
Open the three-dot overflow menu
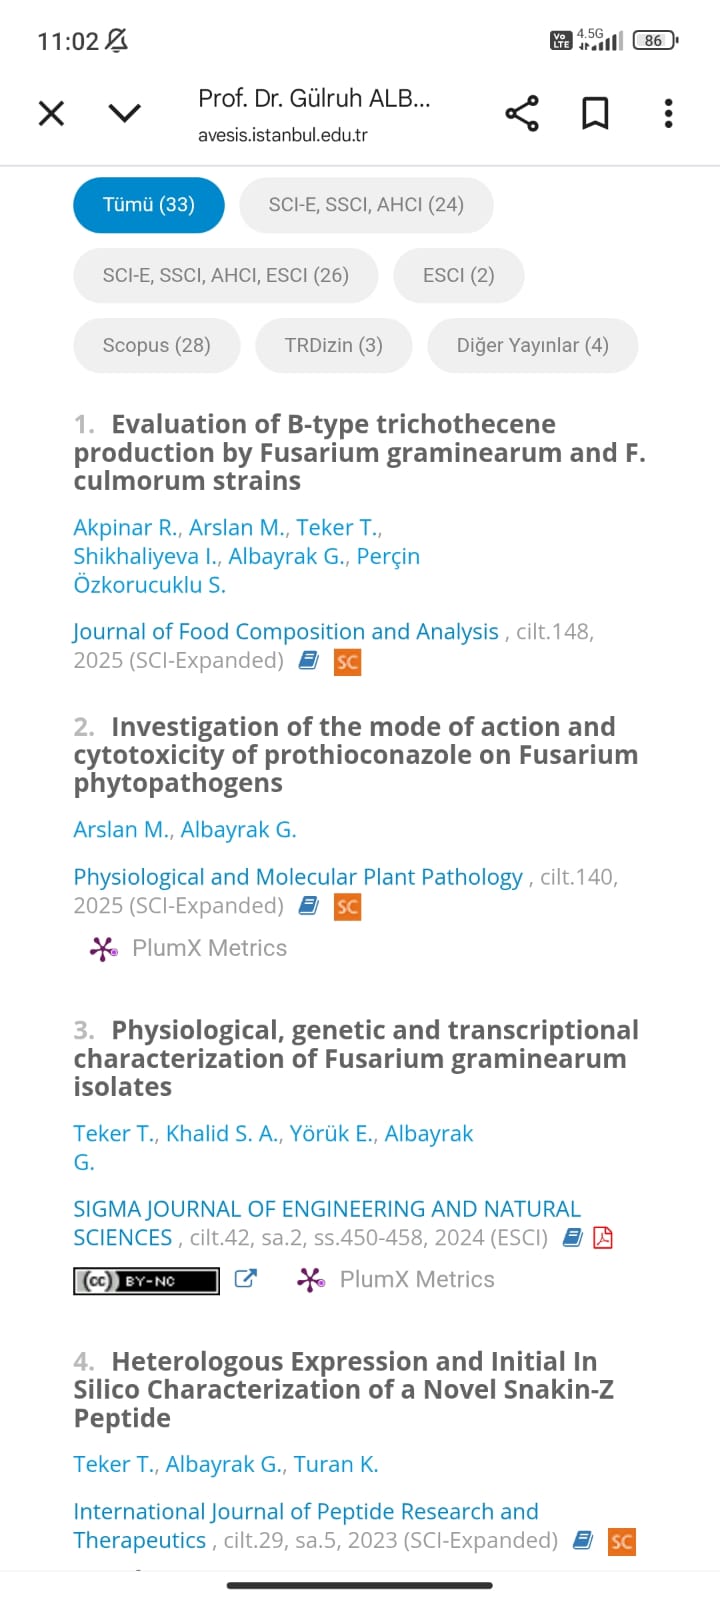tap(668, 113)
